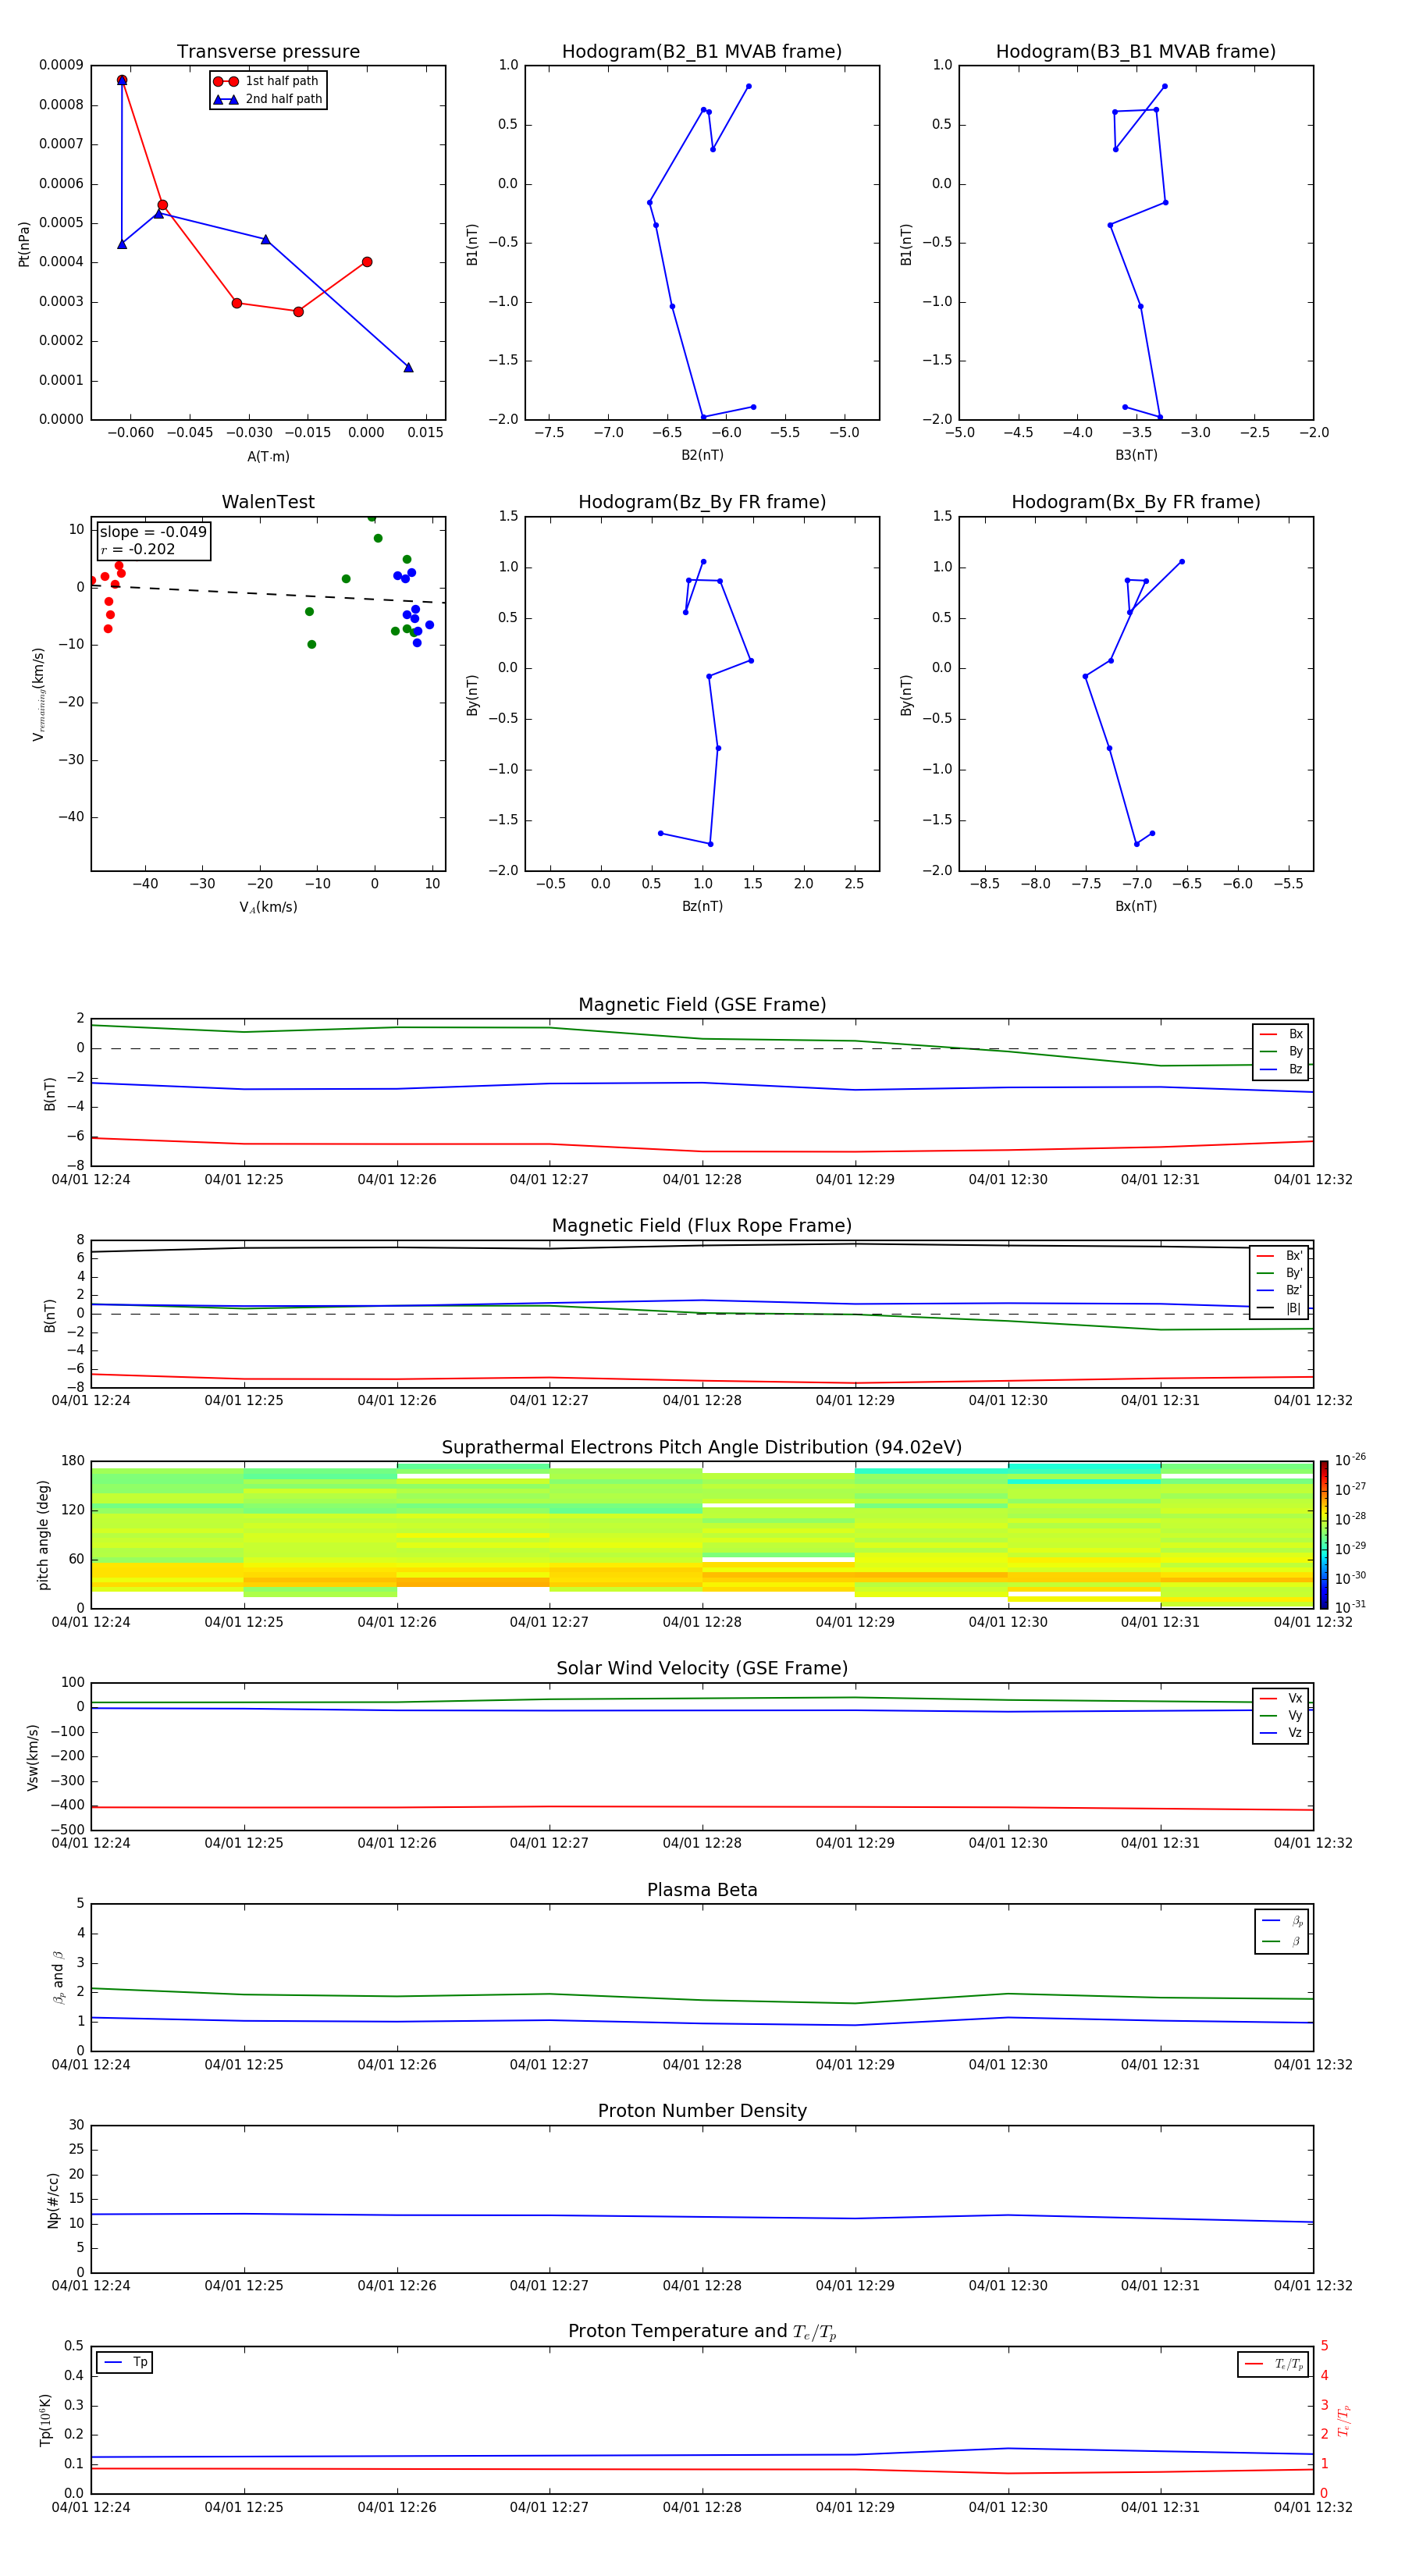Viewport: 1405px width, 2576px height.
Task: Click the red circle at A = 0.000 in the Transverse pressure plot
Action: coord(367,262)
